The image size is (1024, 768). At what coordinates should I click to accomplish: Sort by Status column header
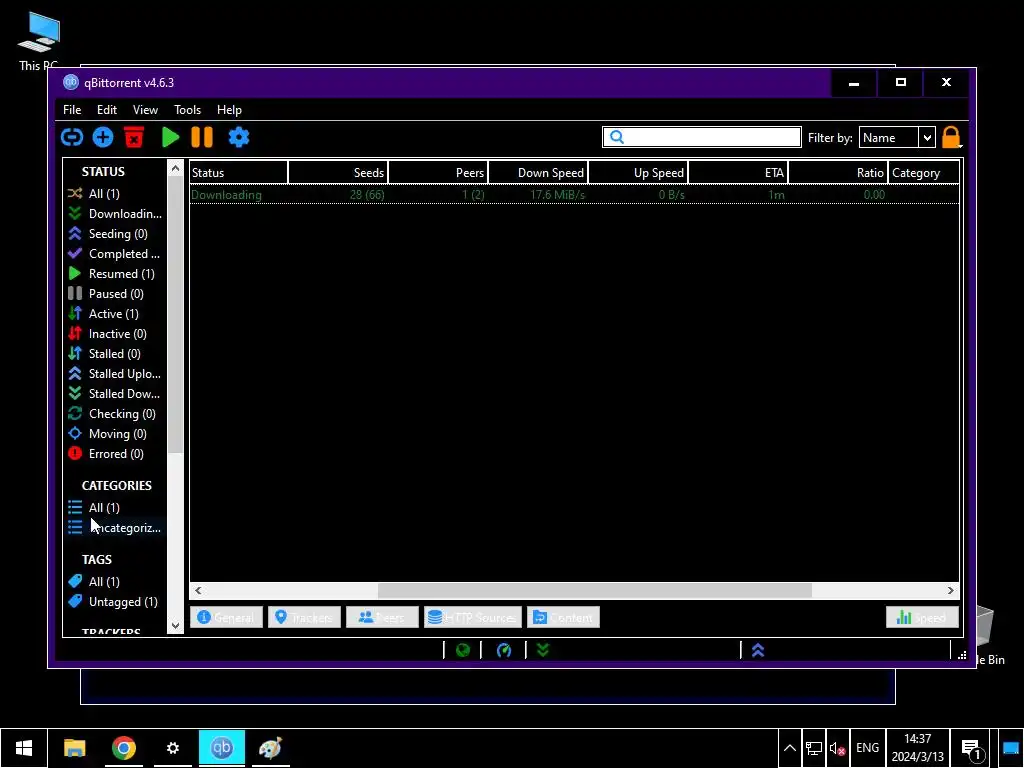click(238, 173)
